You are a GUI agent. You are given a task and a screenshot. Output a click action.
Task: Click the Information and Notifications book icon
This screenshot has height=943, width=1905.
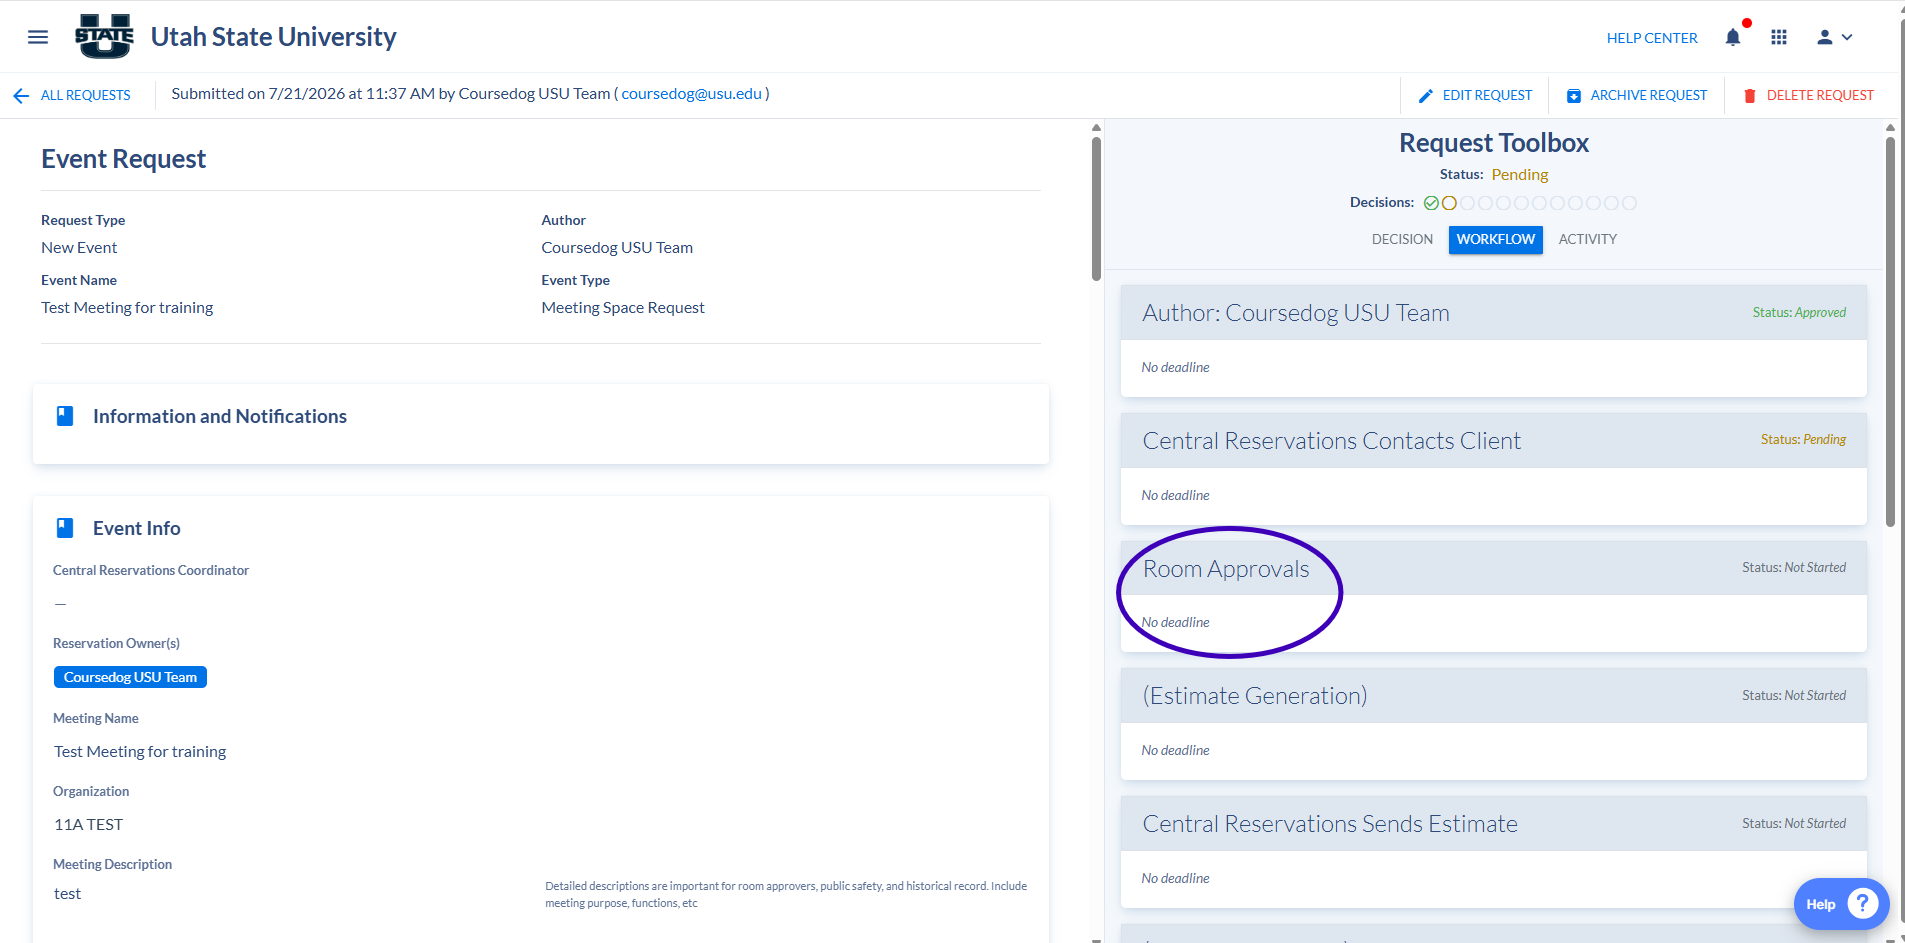coord(65,416)
